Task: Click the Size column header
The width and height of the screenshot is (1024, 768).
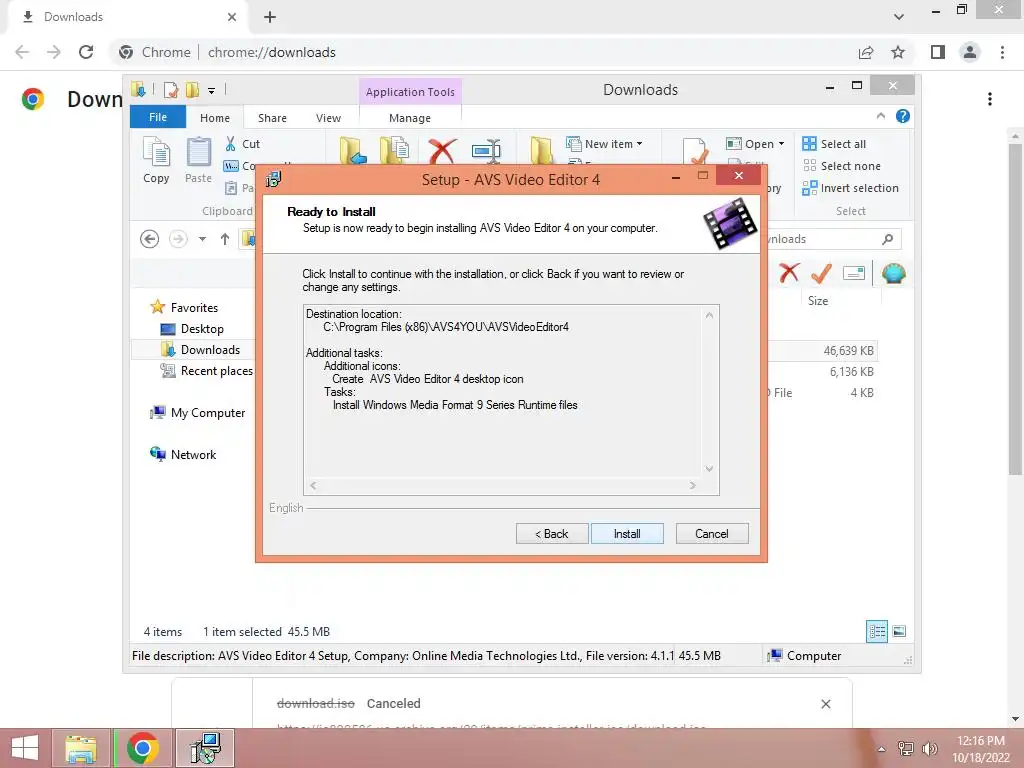Action: [818, 300]
